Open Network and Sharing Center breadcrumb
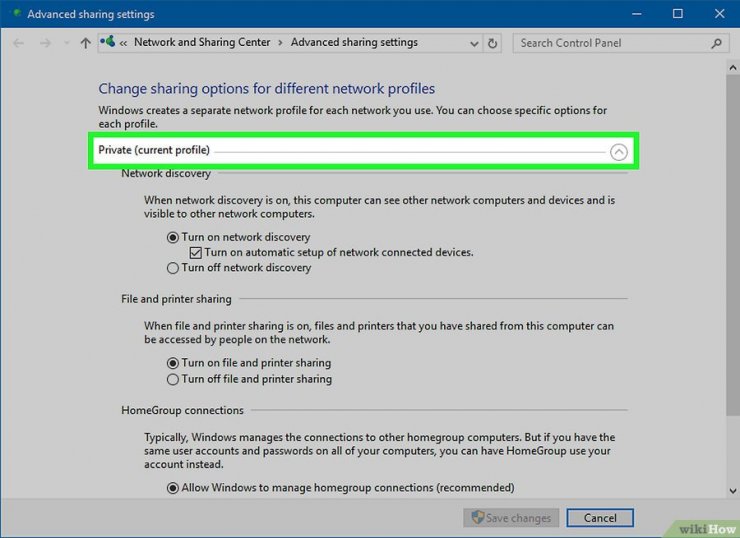The image size is (740, 538). pyautogui.click(x=203, y=43)
